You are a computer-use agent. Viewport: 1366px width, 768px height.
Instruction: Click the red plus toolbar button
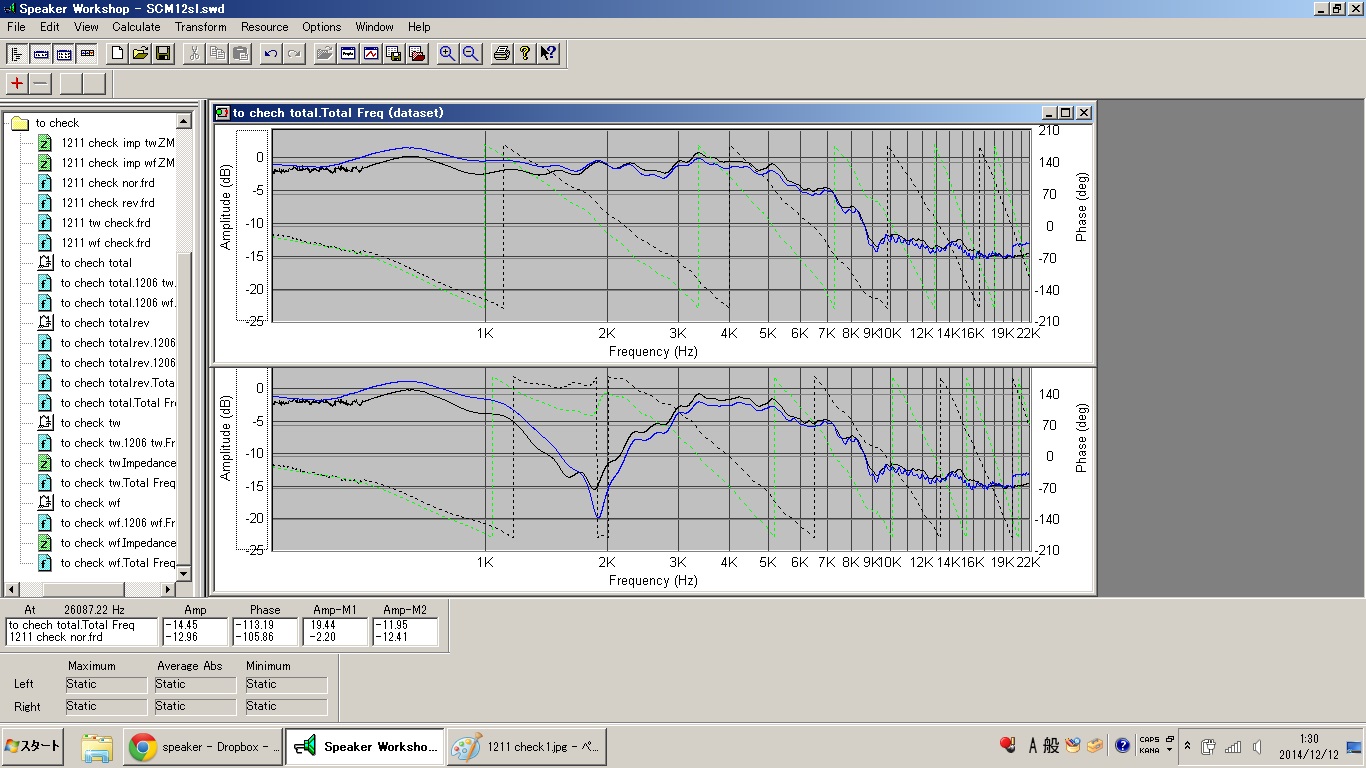[x=17, y=84]
